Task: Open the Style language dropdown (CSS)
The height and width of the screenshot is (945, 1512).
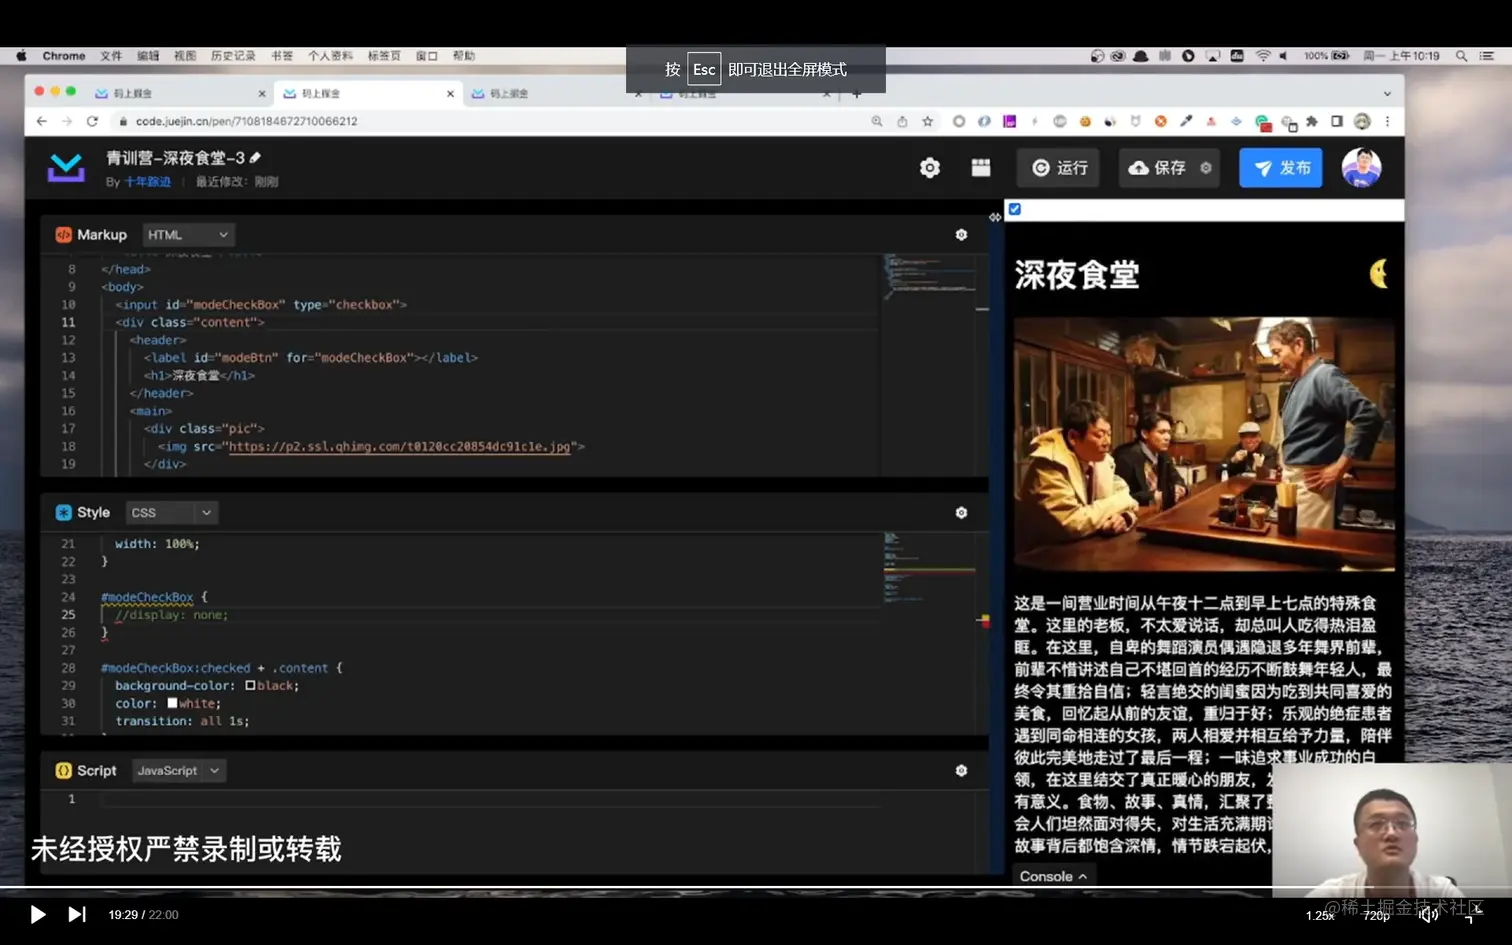Action: coord(171,513)
